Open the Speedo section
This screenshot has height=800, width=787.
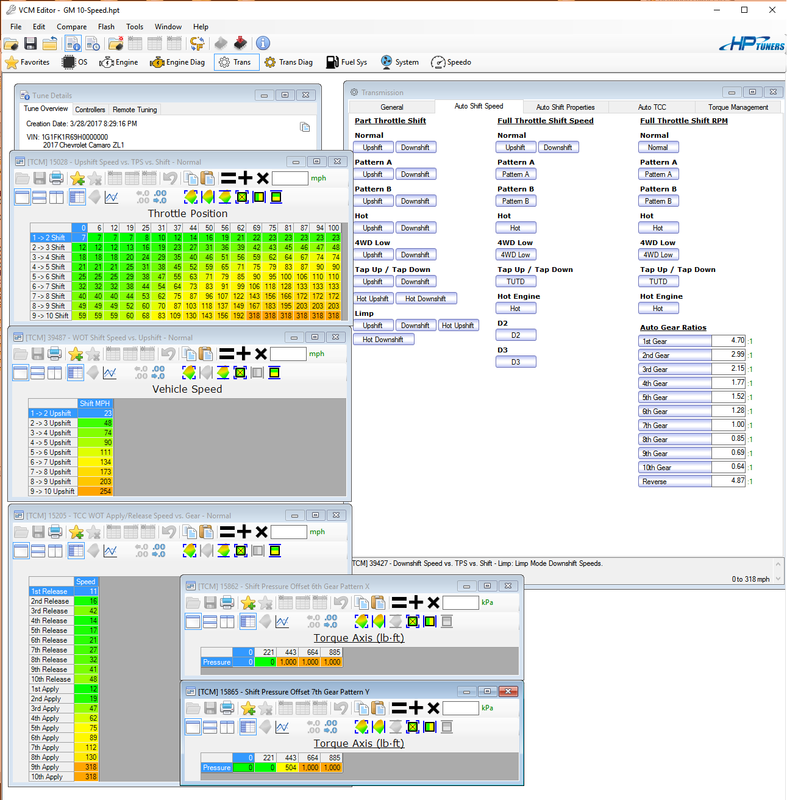[x=451, y=62]
